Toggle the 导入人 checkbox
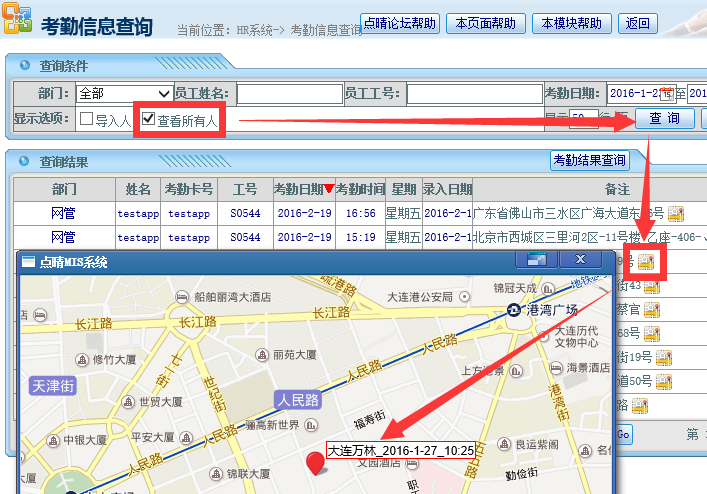The image size is (707, 494). [x=86, y=119]
